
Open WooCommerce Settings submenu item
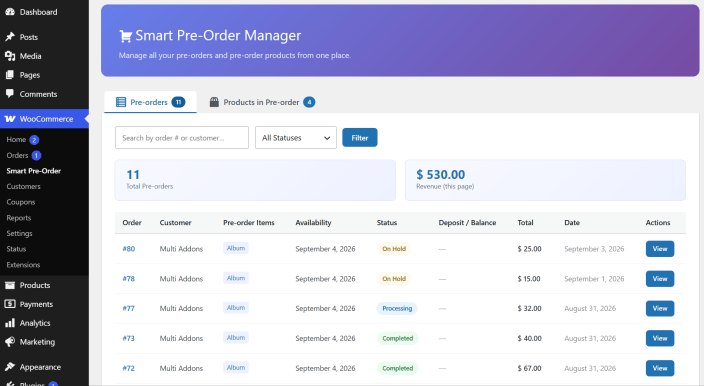[19, 233]
